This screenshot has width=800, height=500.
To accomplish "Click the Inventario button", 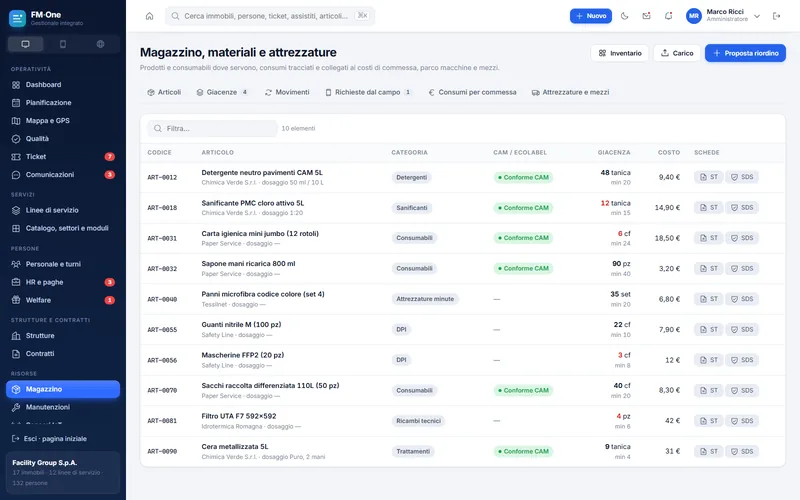I will pos(619,53).
